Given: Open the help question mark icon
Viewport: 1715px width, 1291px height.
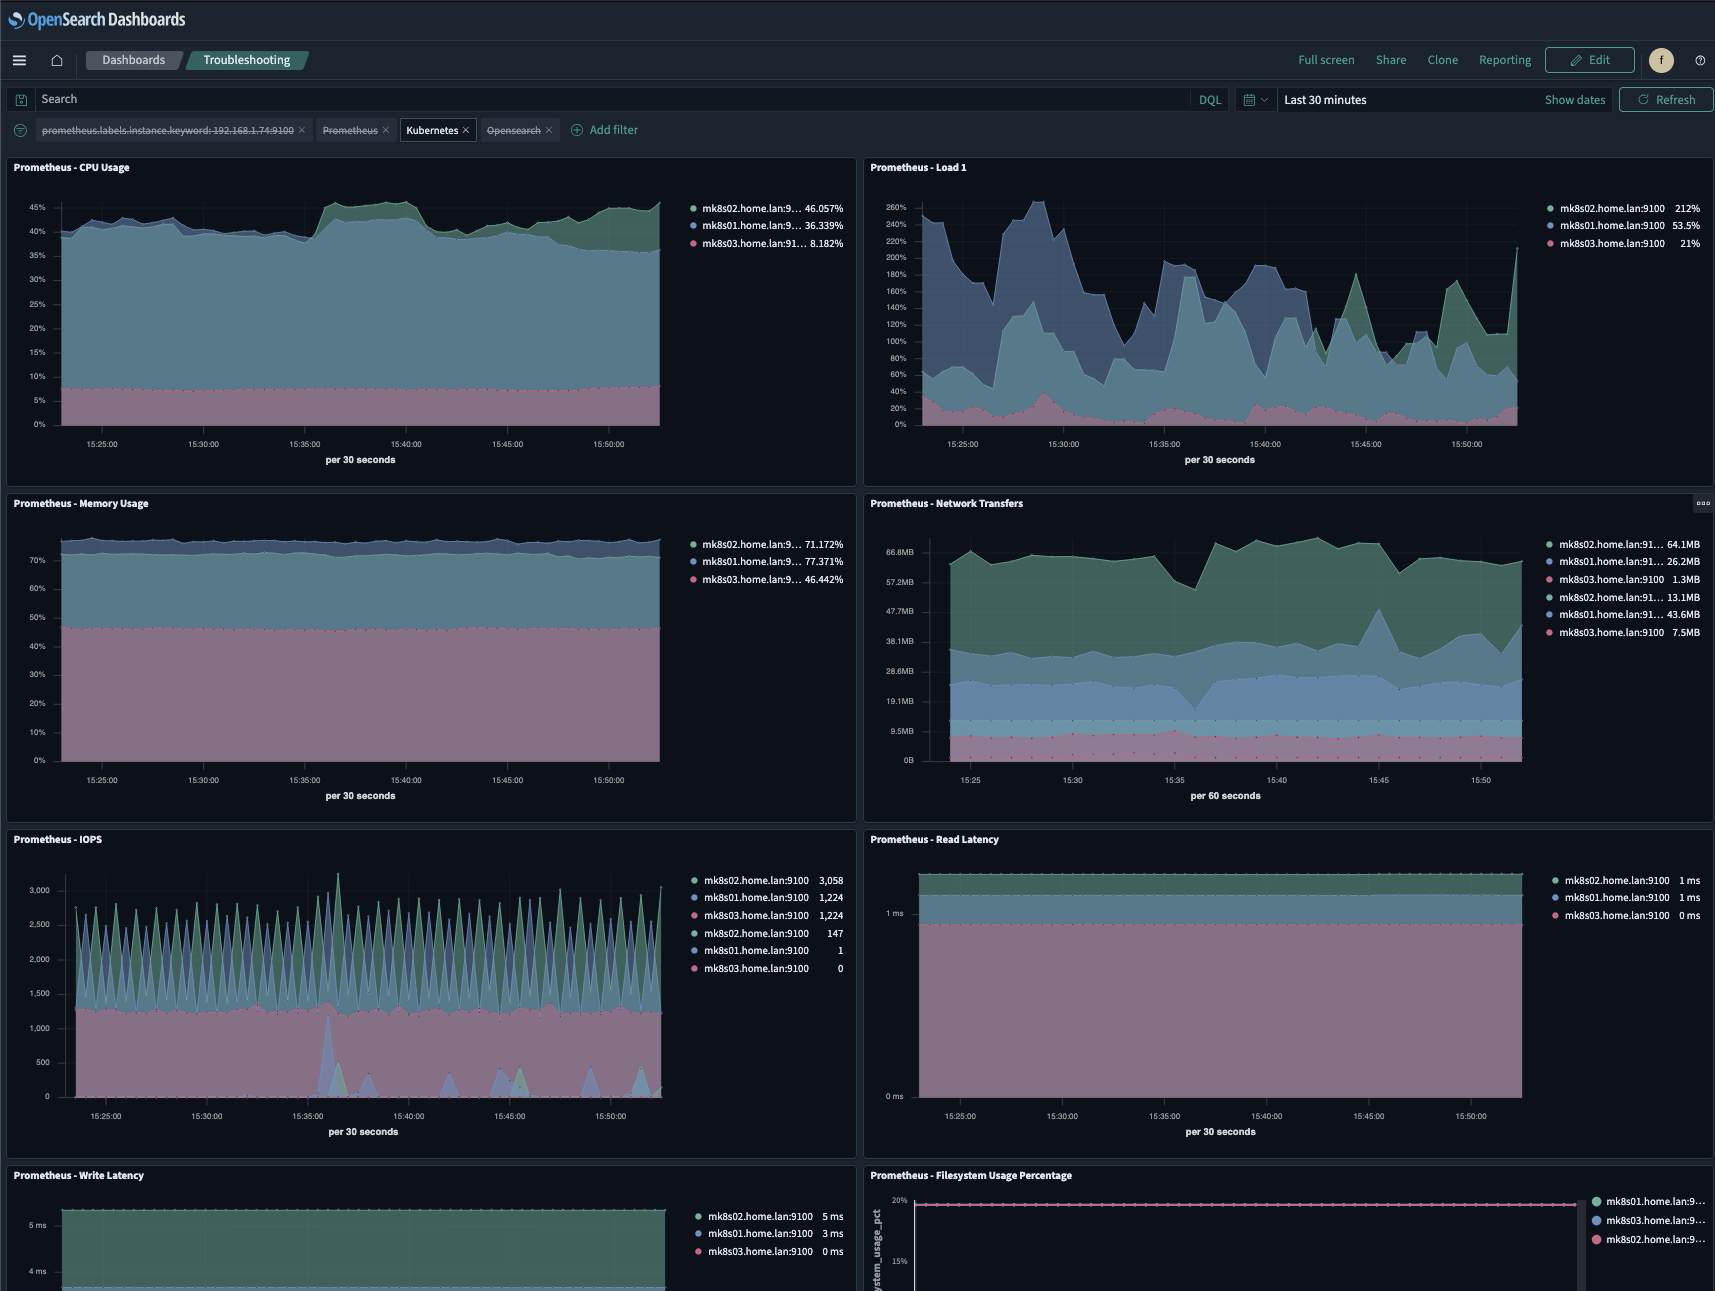Looking at the screenshot, I should (x=1700, y=60).
